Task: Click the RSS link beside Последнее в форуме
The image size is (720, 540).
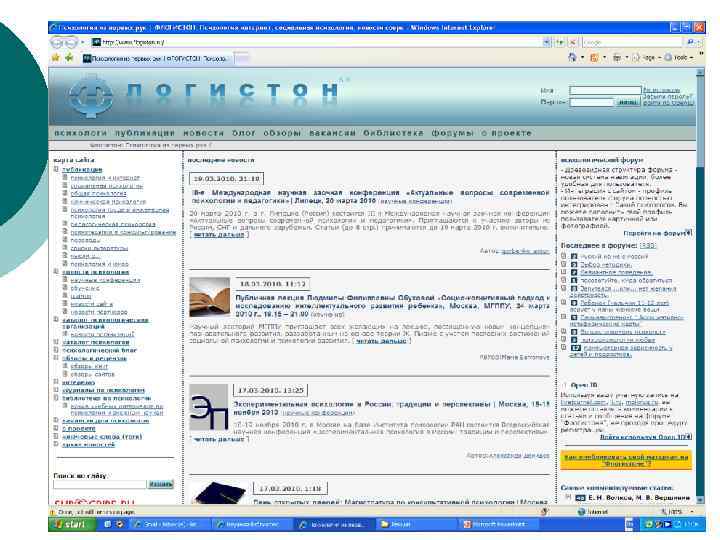Action: pos(648,246)
